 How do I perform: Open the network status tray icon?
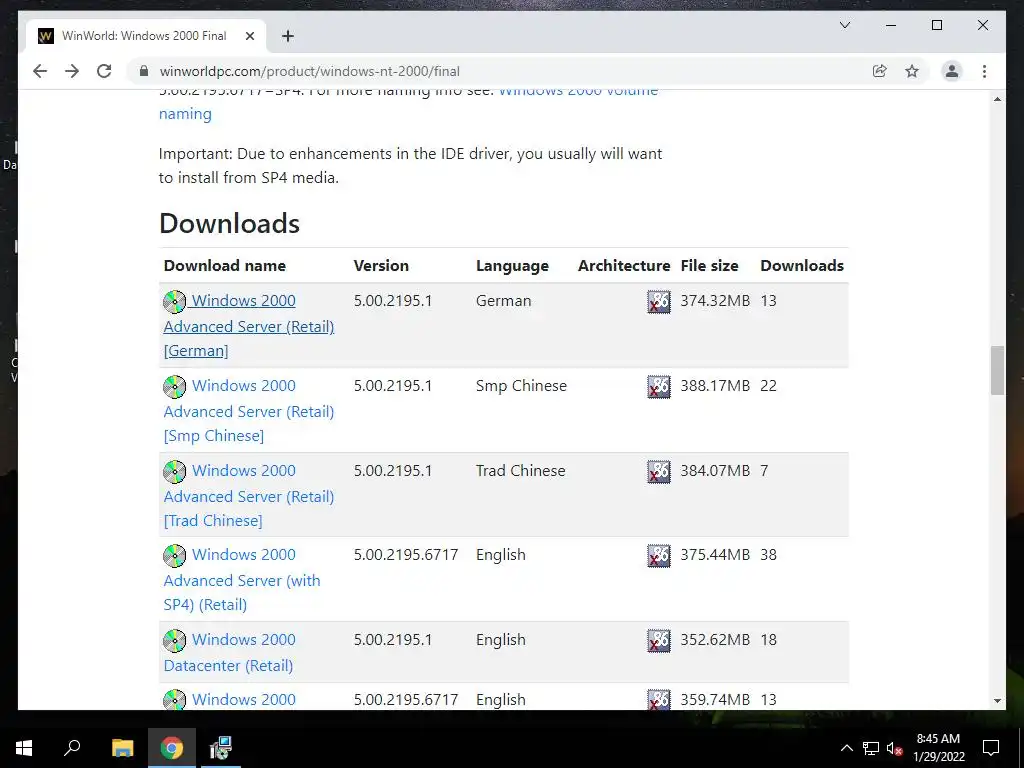(x=871, y=748)
